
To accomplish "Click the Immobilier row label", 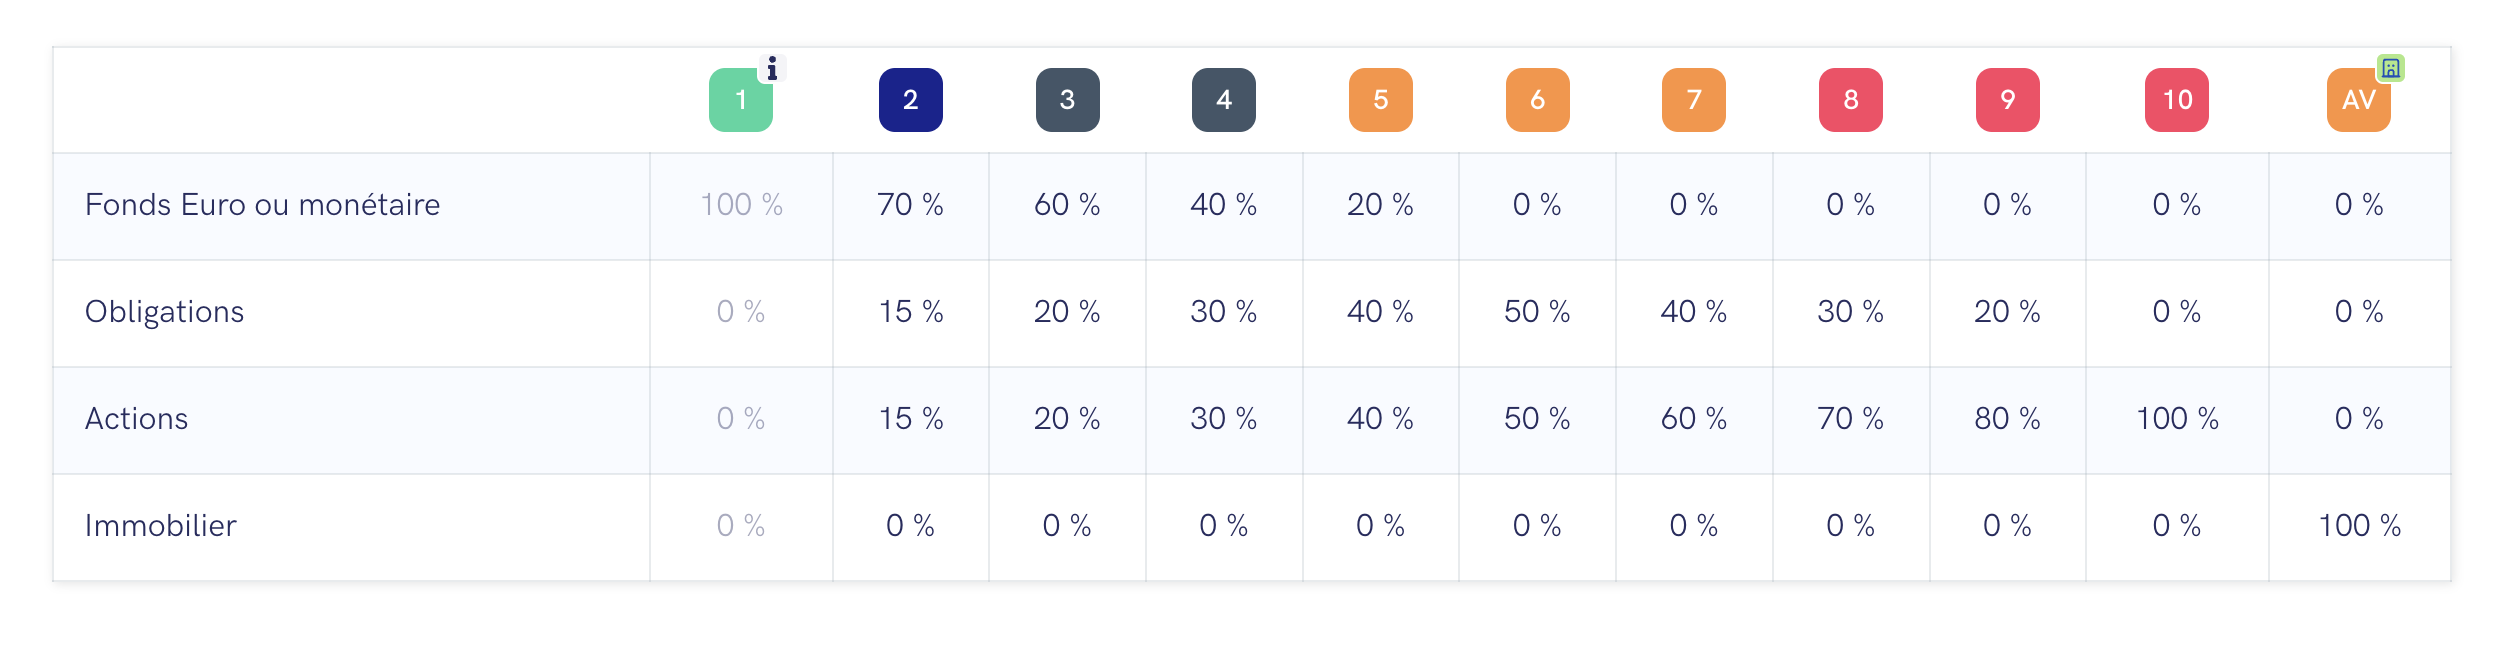I will 160,526.
